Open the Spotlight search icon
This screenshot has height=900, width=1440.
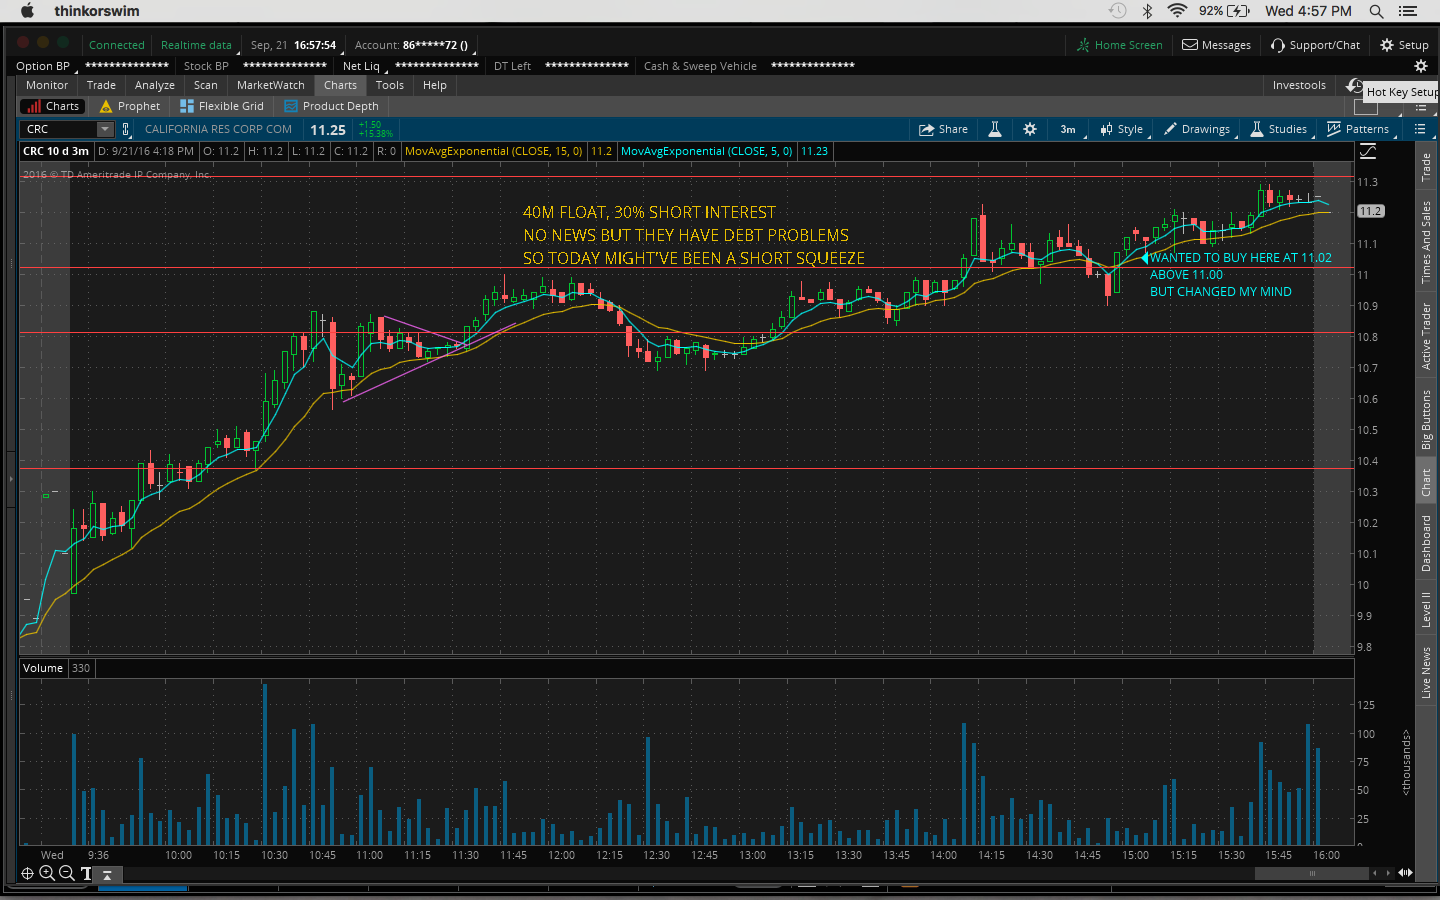(x=1376, y=11)
